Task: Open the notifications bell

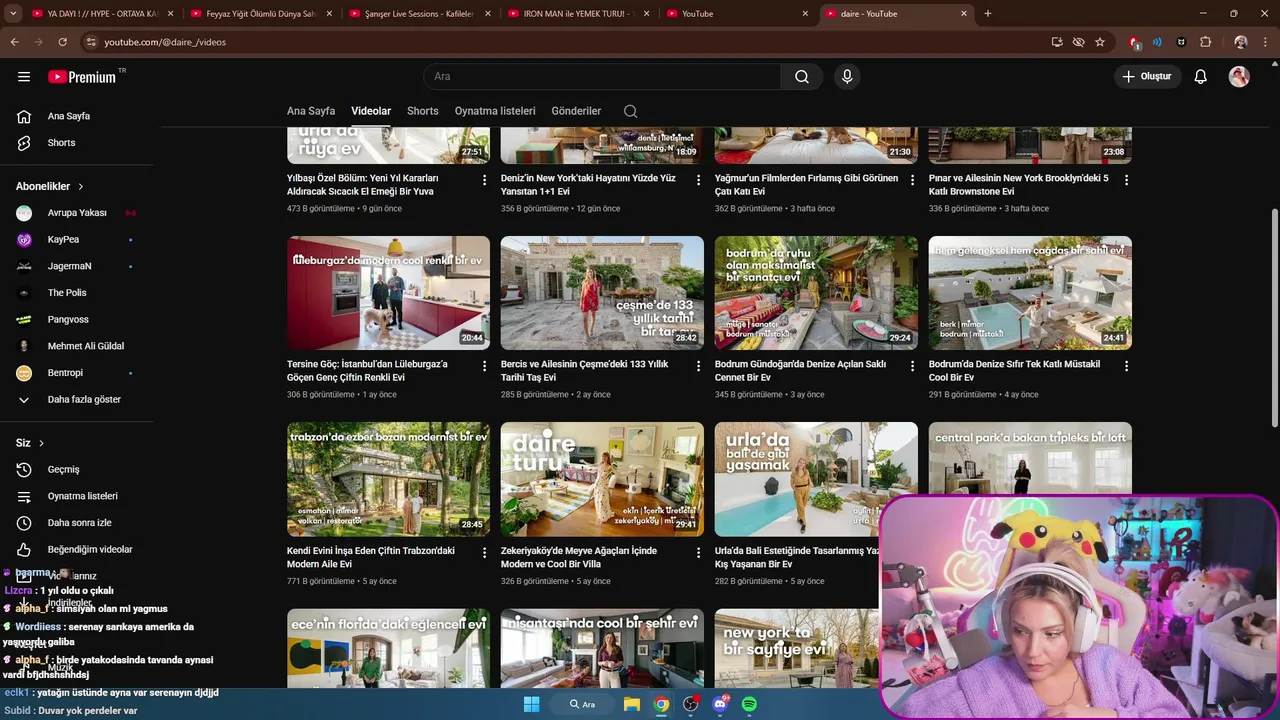Action: pyautogui.click(x=1201, y=77)
